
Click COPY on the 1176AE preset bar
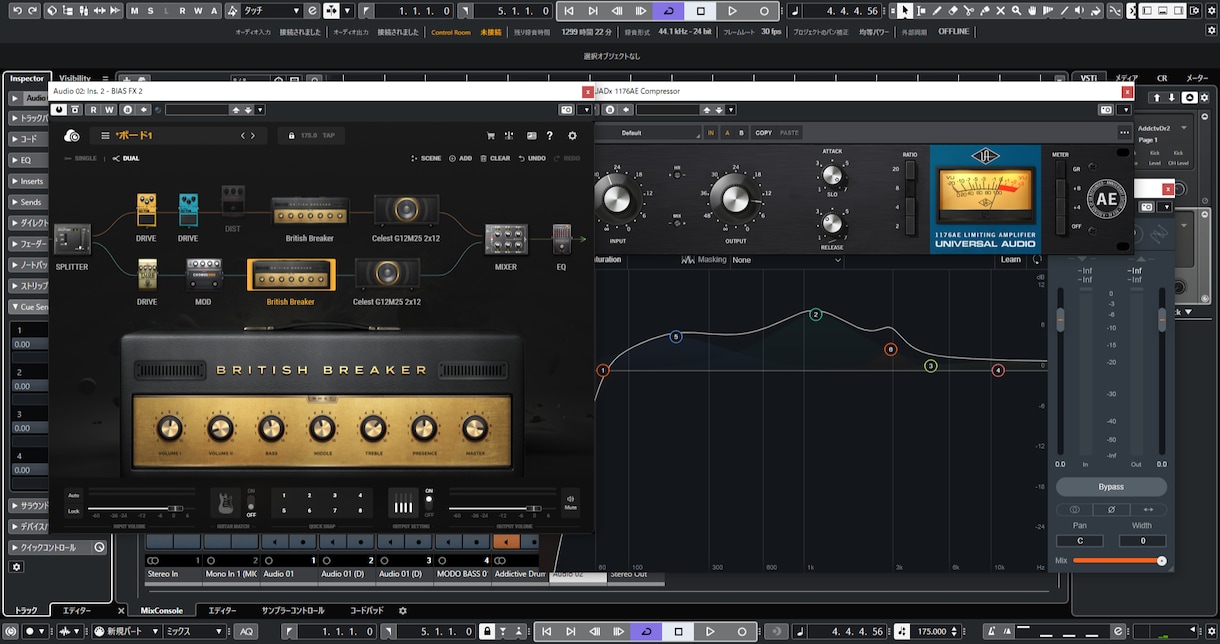coord(764,133)
